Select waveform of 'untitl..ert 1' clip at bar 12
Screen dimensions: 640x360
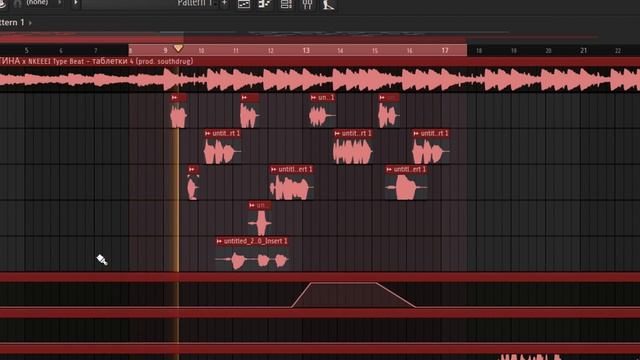(x=291, y=187)
